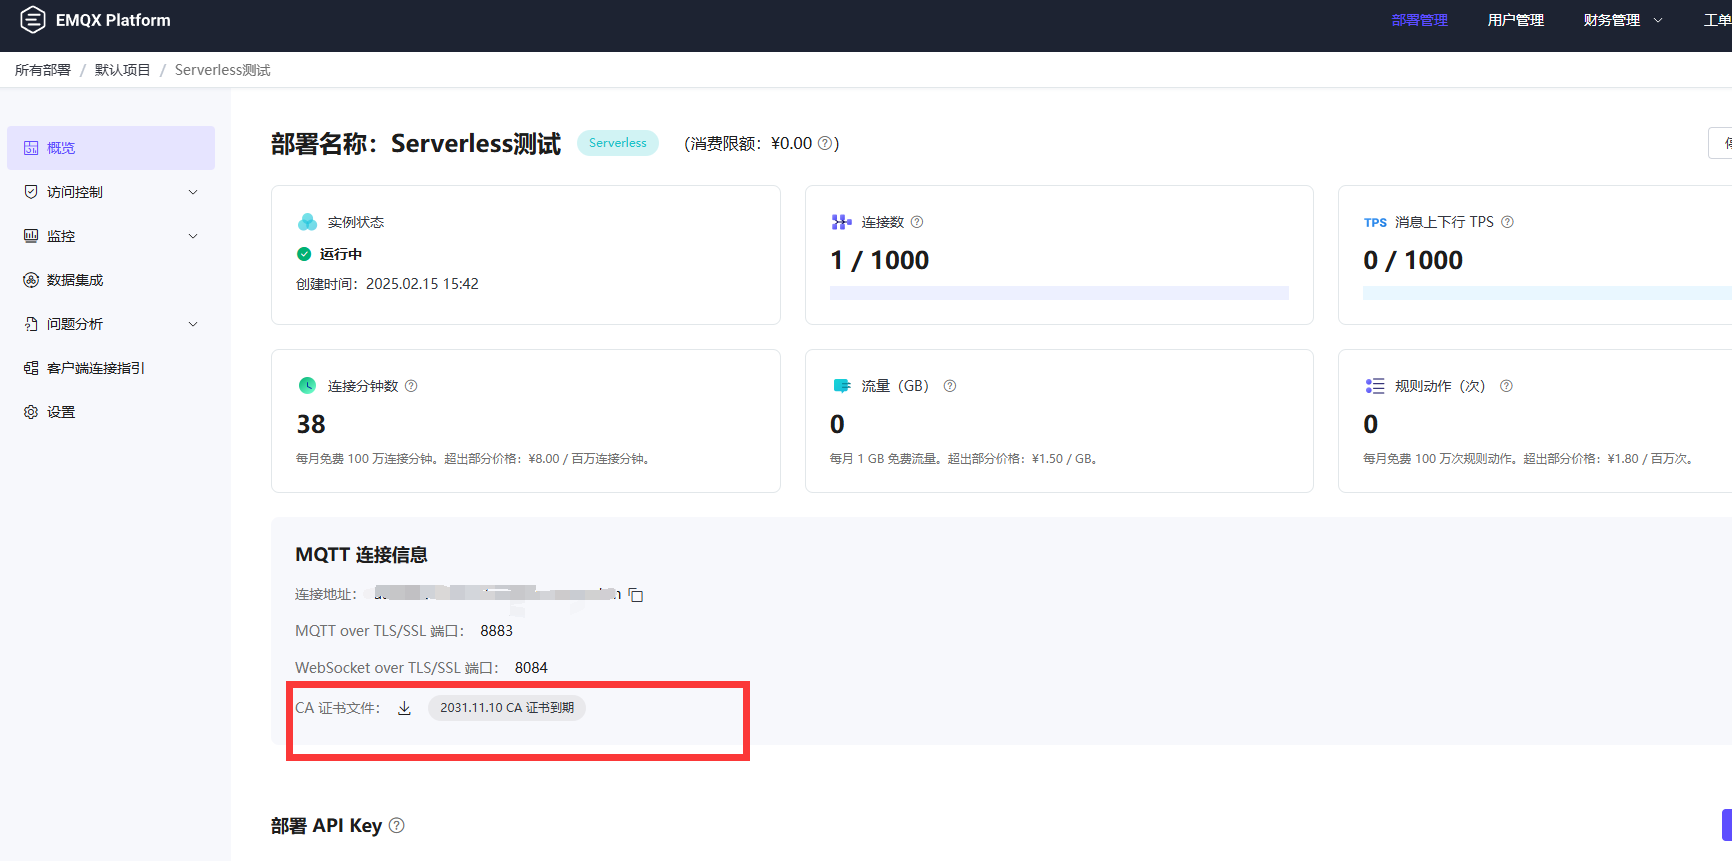Open 用户管理 in top navigation
This screenshot has height=861, width=1732.
1515,20
